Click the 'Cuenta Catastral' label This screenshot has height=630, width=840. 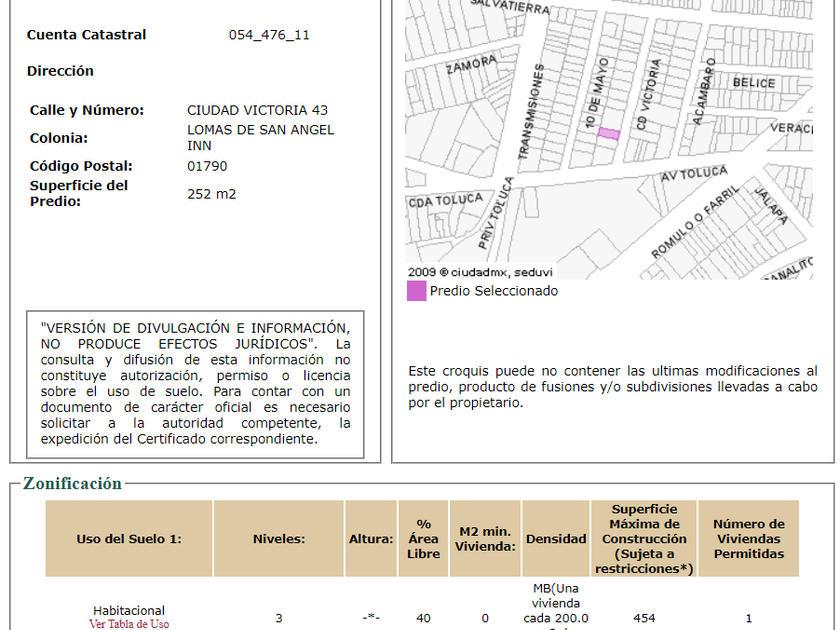(86, 35)
